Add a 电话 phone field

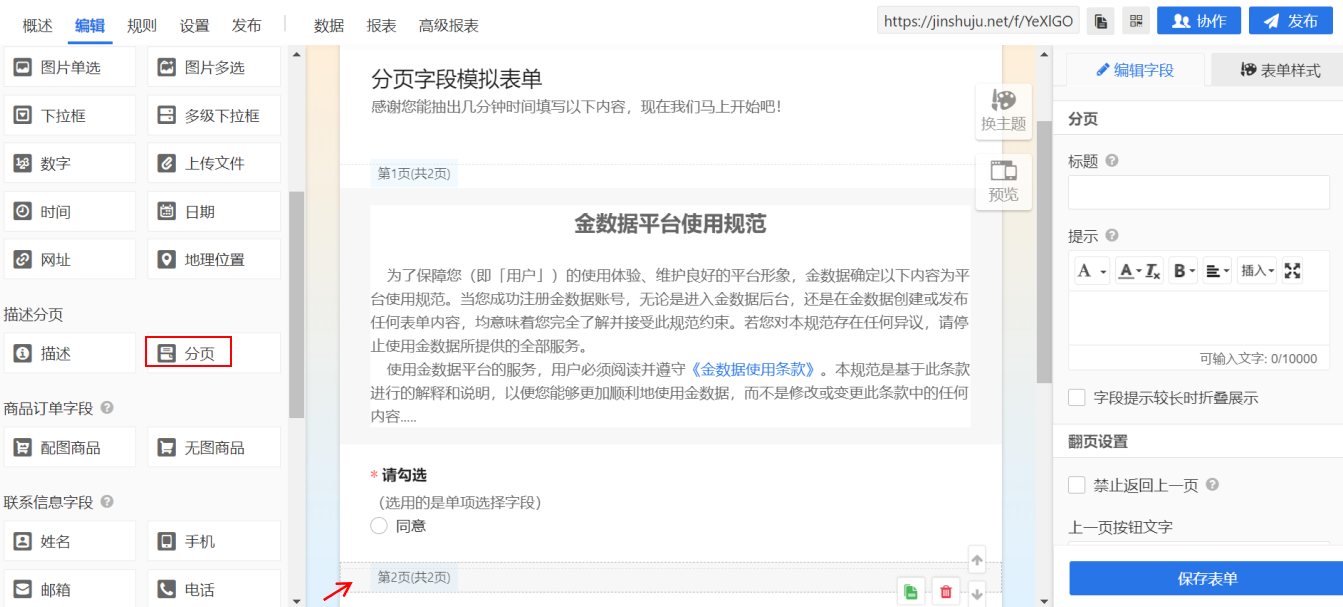coord(214,588)
